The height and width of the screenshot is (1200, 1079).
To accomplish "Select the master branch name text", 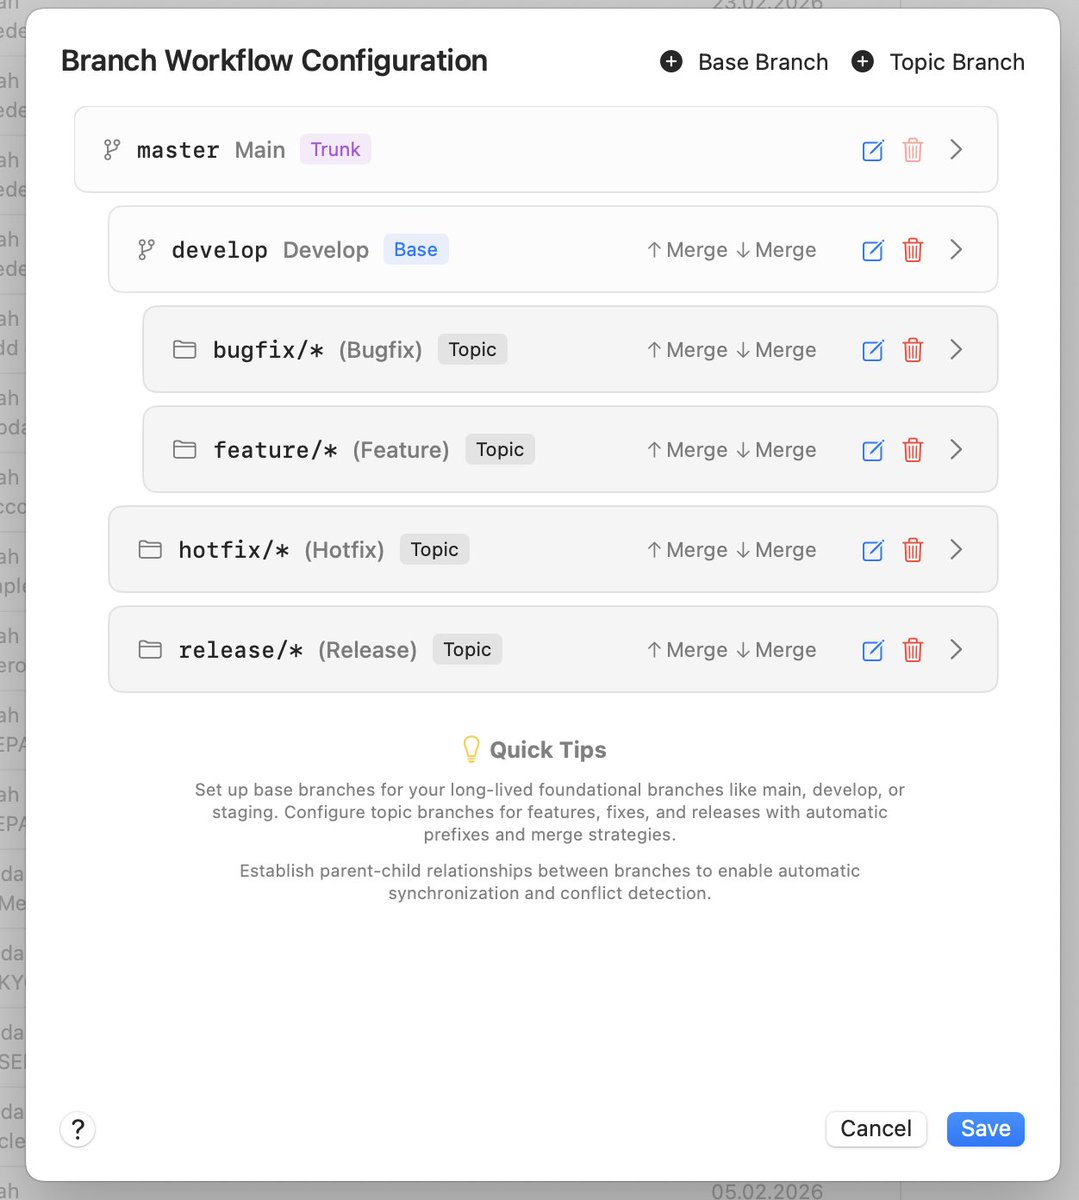I will click(x=178, y=150).
